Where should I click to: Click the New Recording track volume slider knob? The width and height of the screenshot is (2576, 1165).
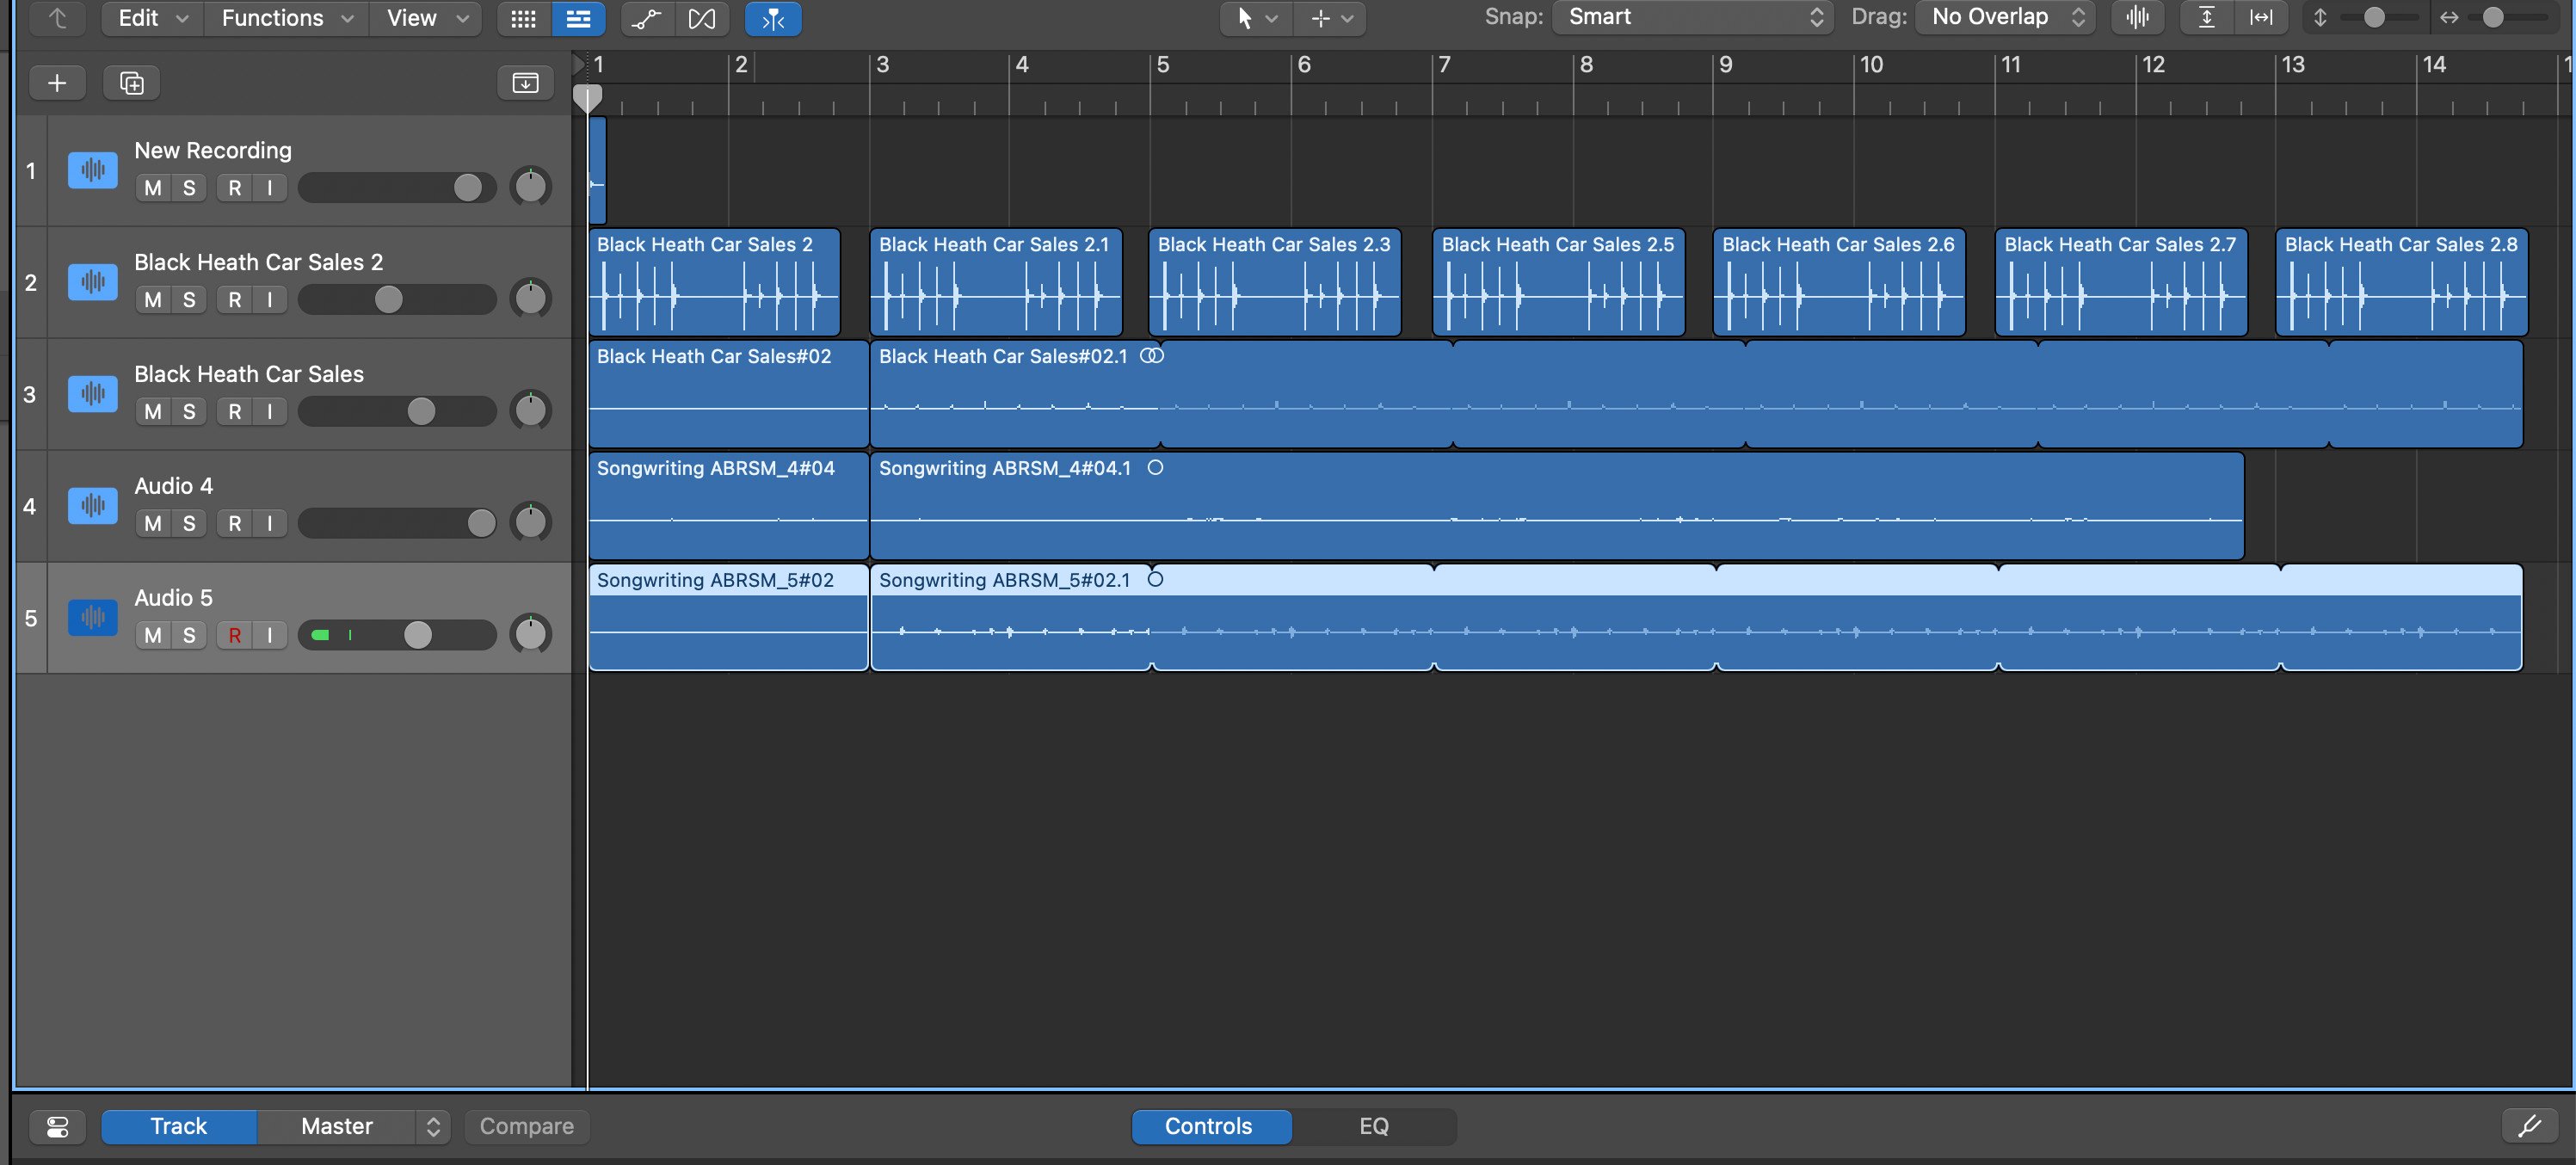coord(467,188)
